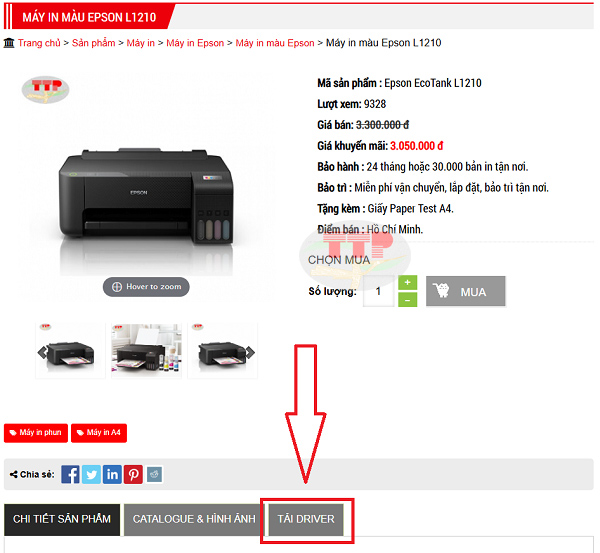Screen dimensions: 600x553
Task: Select the middle printer with inks thumbnail
Action: point(146,351)
